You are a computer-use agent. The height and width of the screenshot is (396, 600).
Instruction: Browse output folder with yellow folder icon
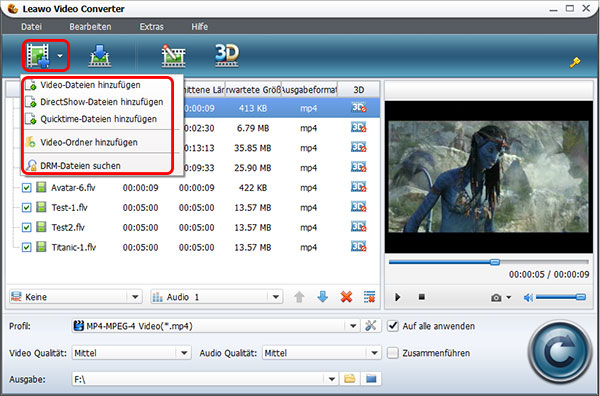(x=349, y=379)
